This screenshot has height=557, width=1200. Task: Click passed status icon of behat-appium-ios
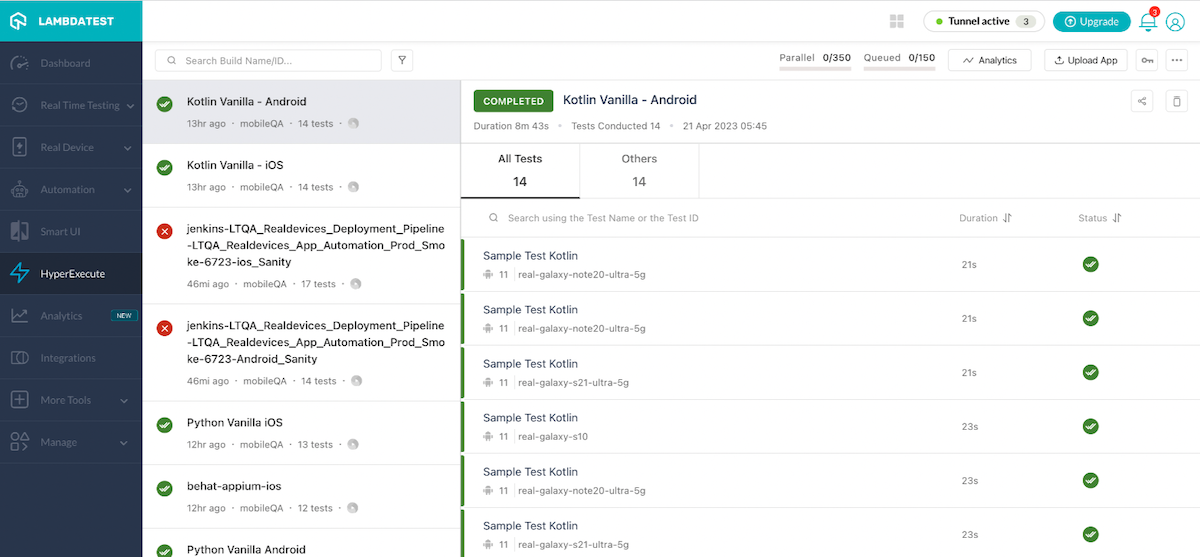165,489
